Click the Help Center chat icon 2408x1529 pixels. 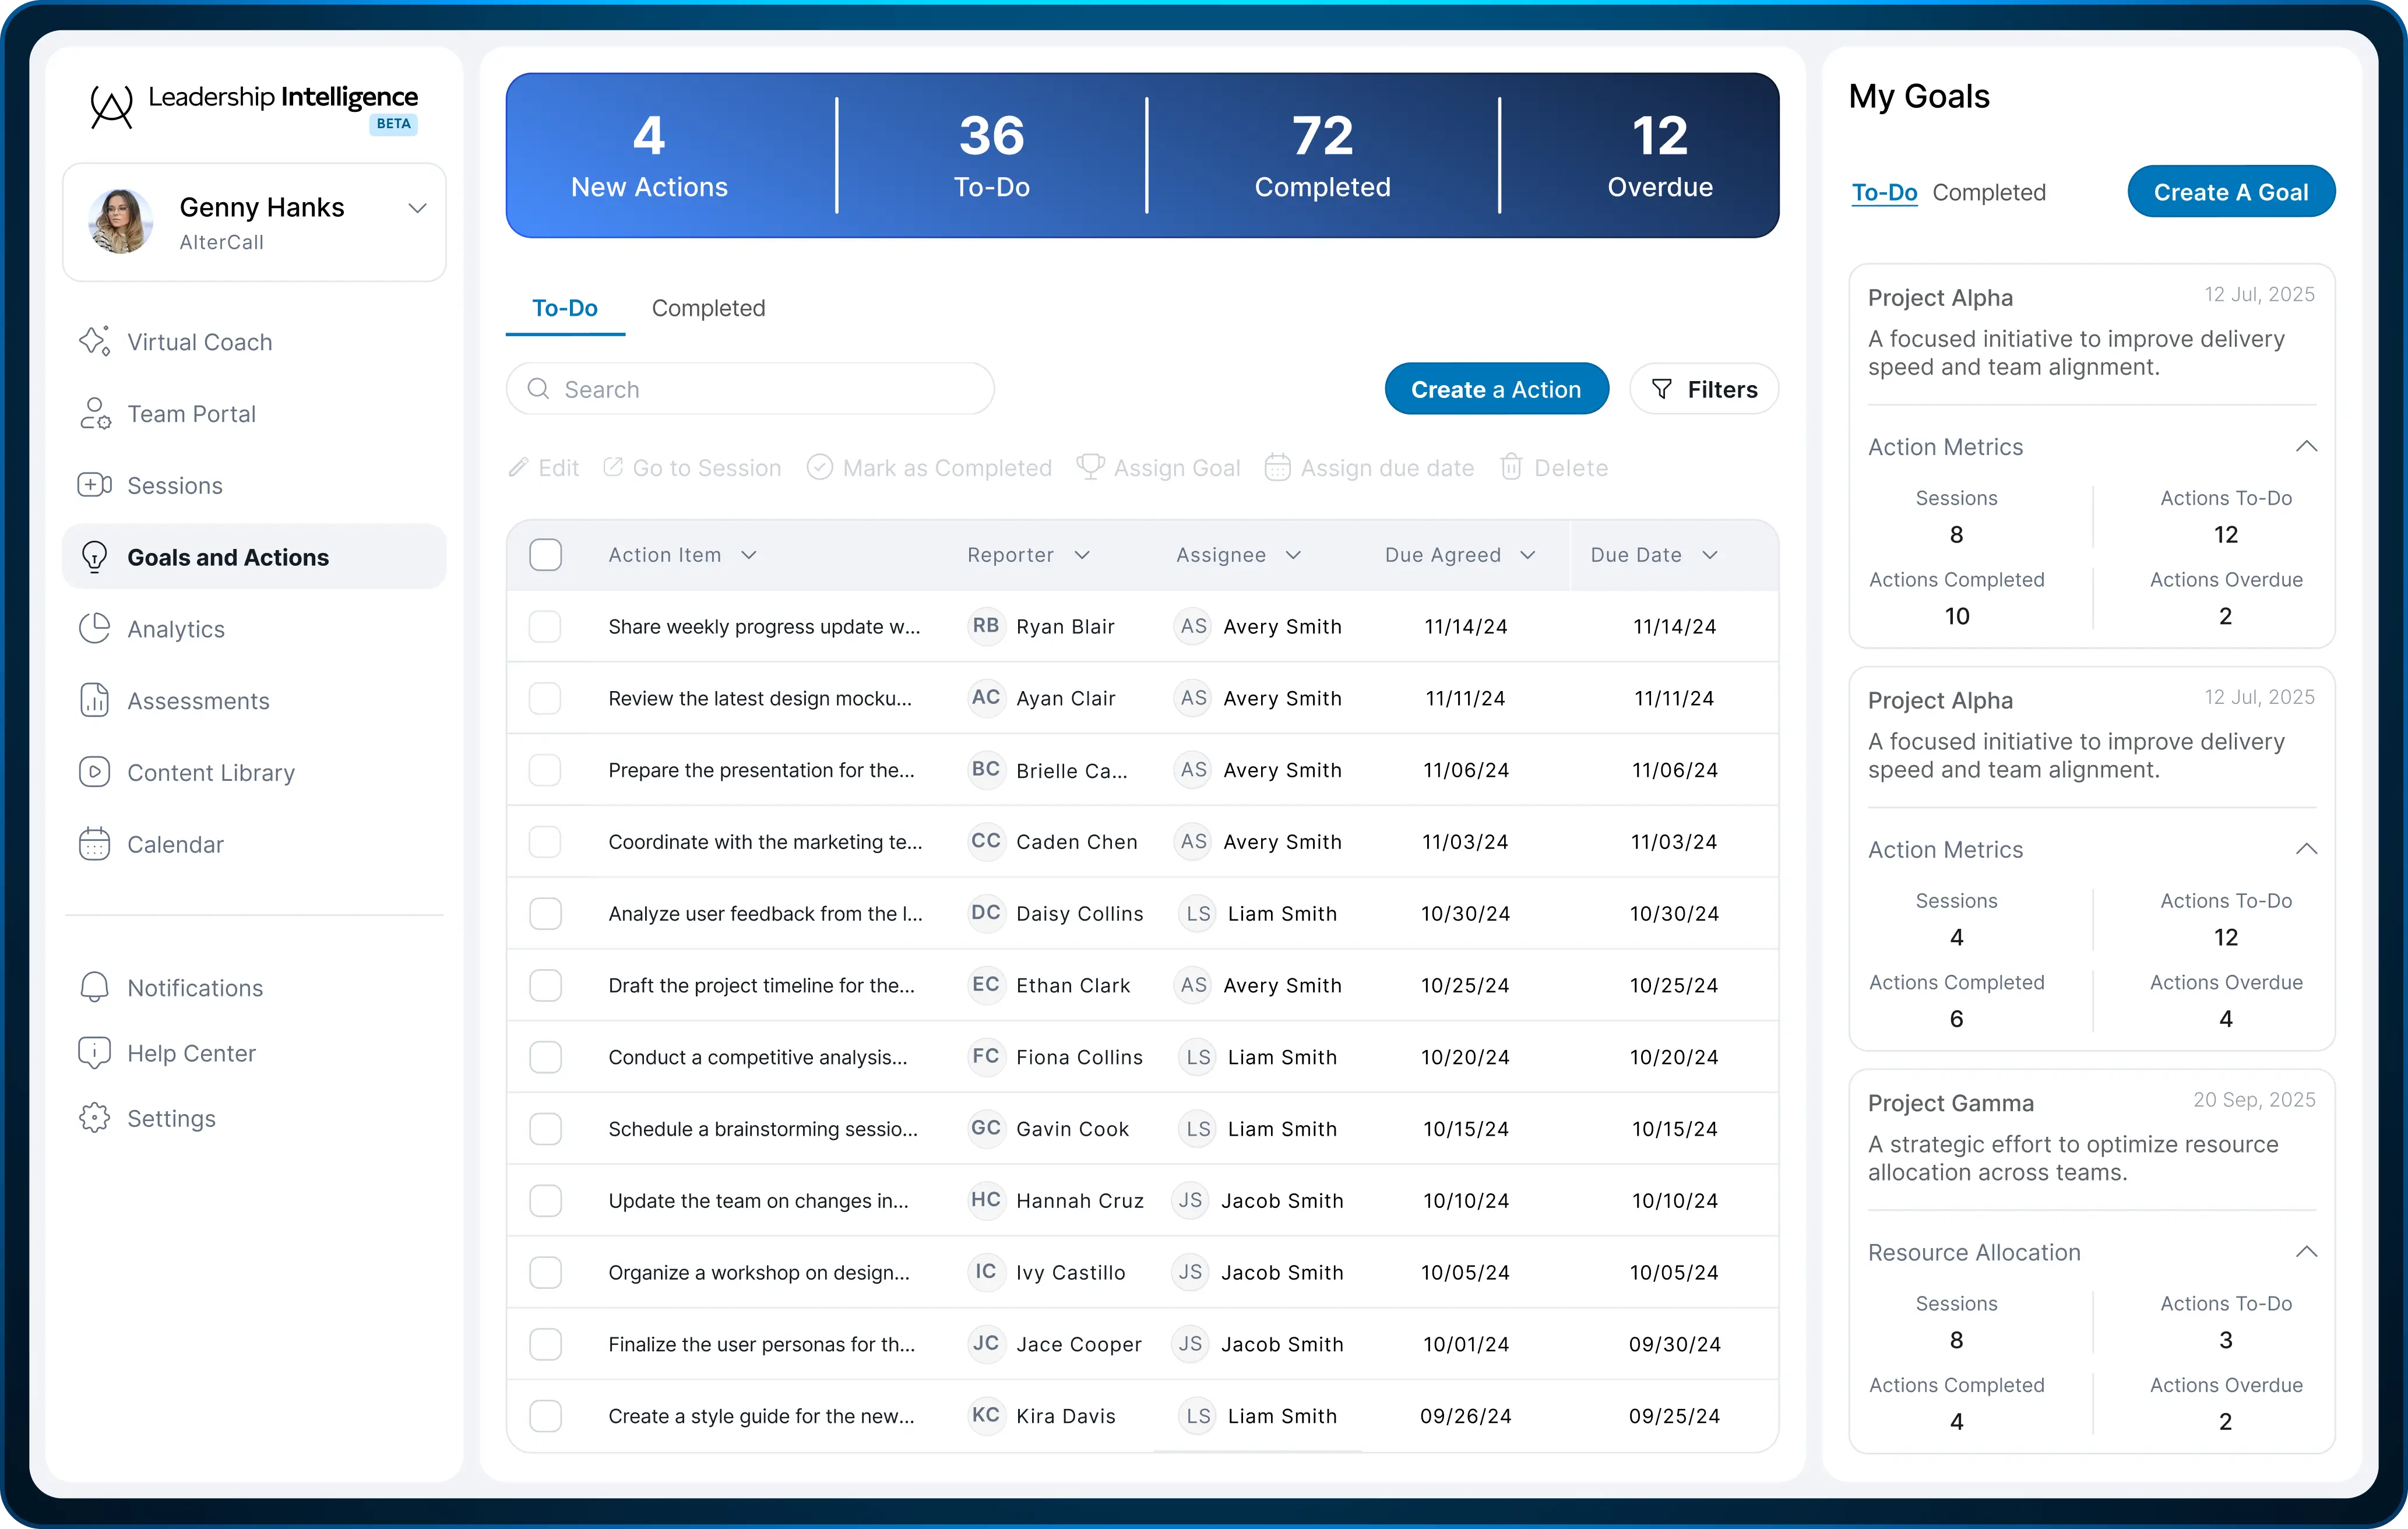click(94, 1052)
